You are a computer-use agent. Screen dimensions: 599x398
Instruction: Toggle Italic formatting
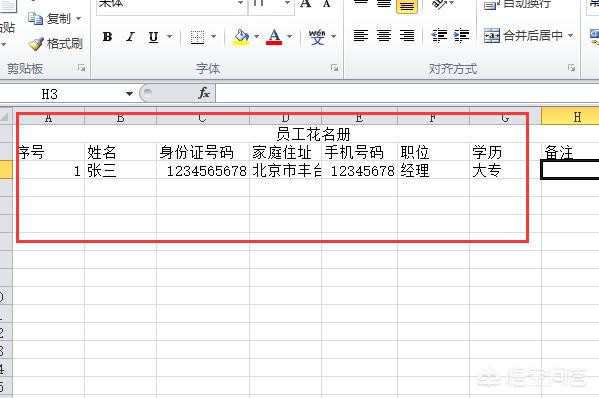point(131,37)
